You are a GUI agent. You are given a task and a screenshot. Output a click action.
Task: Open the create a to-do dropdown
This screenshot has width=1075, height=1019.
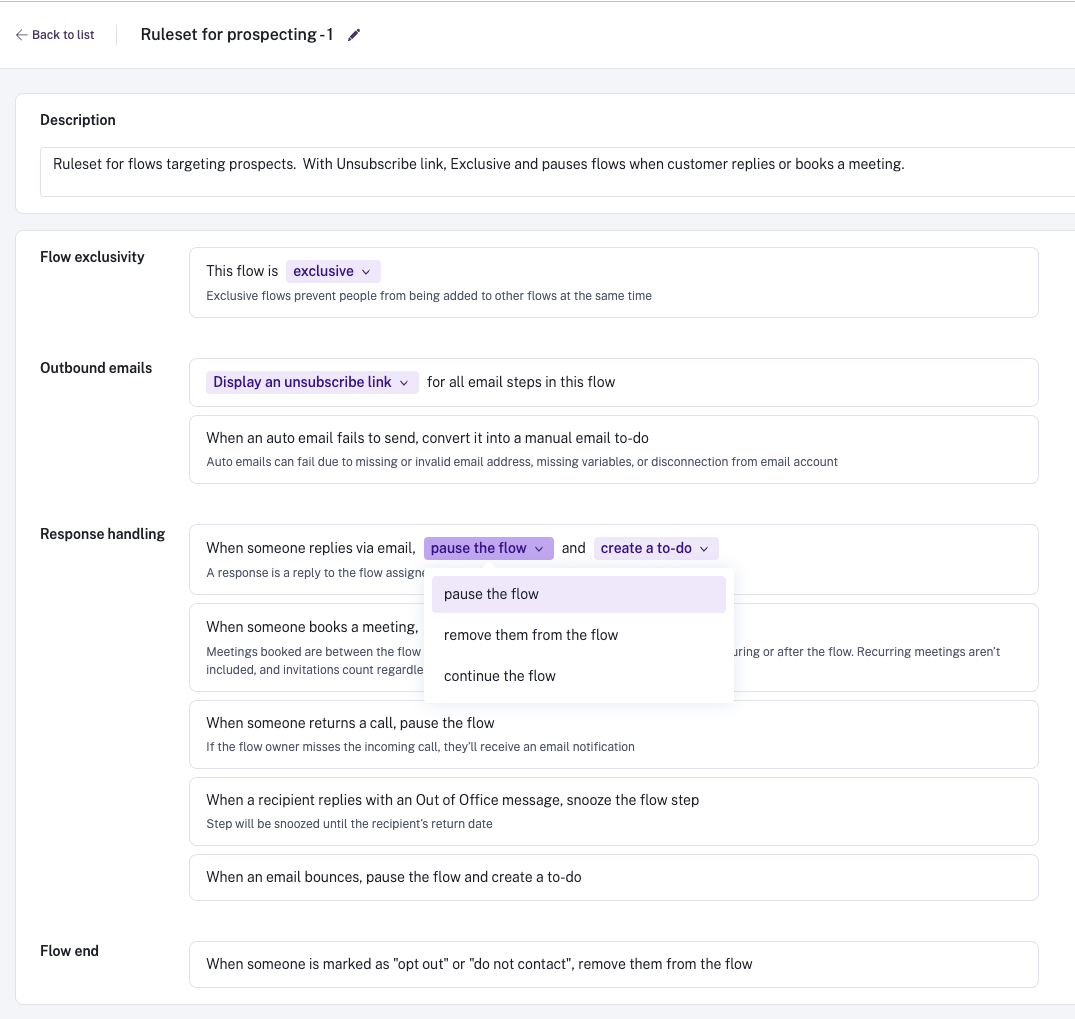pyautogui.click(x=655, y=549)
